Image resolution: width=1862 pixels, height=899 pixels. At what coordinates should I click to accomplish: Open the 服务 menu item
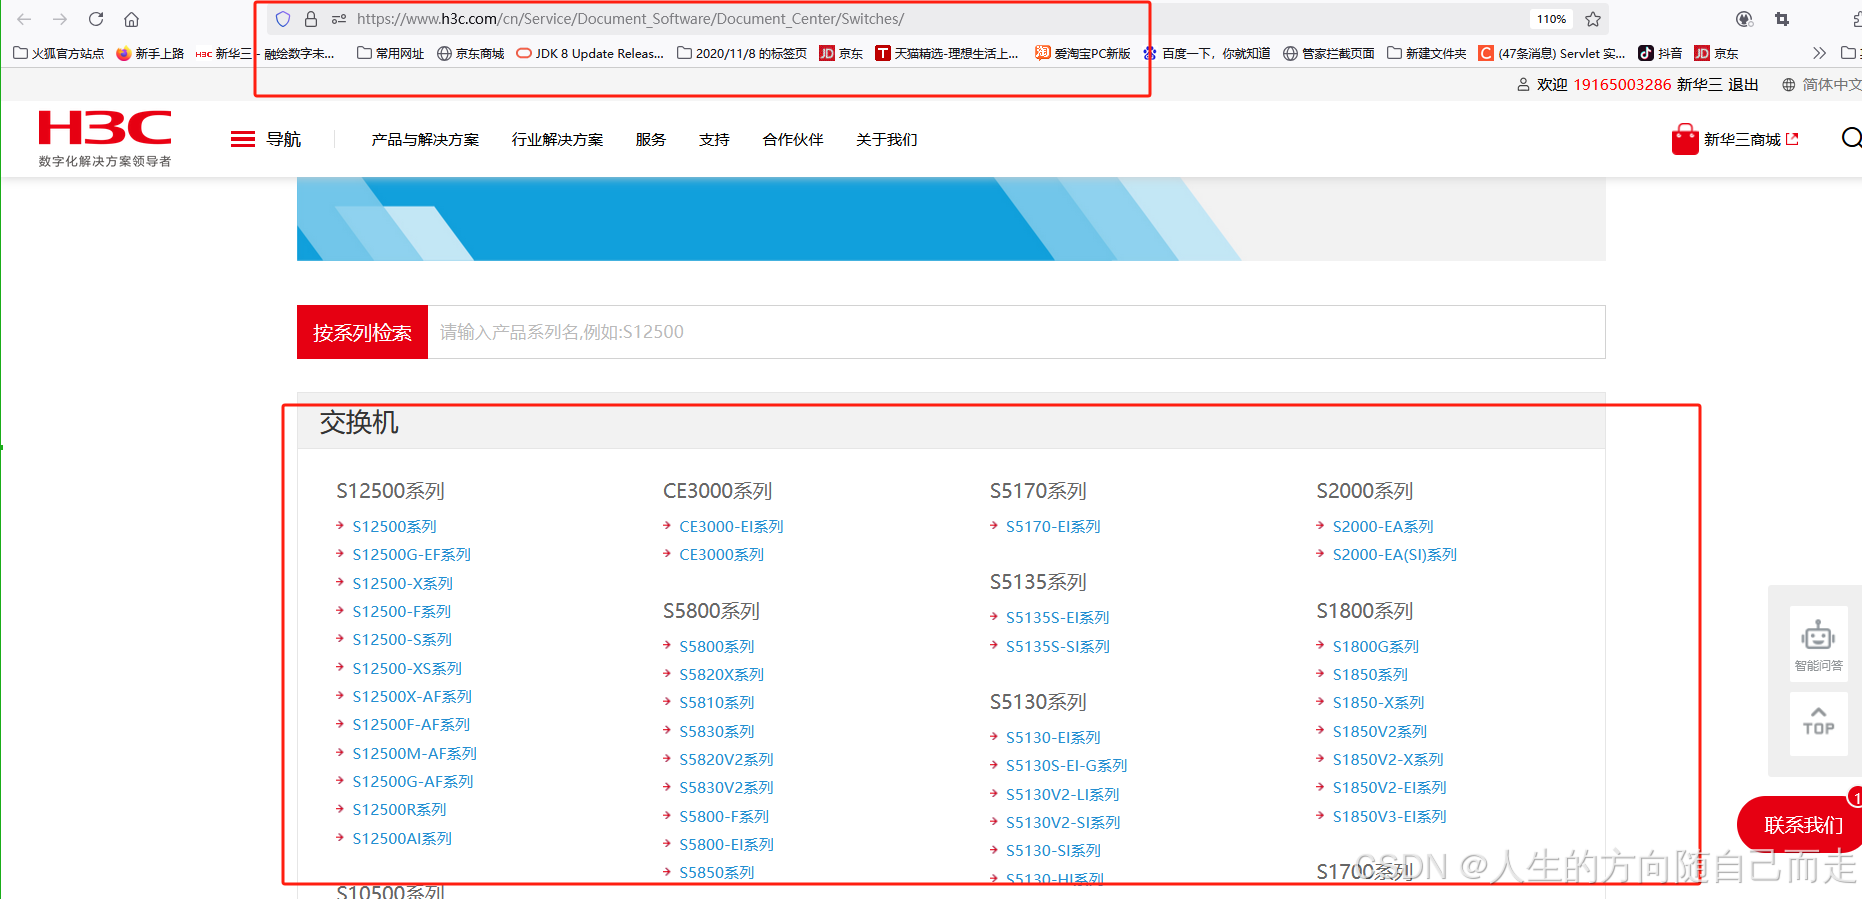click(x=651, y=139)
